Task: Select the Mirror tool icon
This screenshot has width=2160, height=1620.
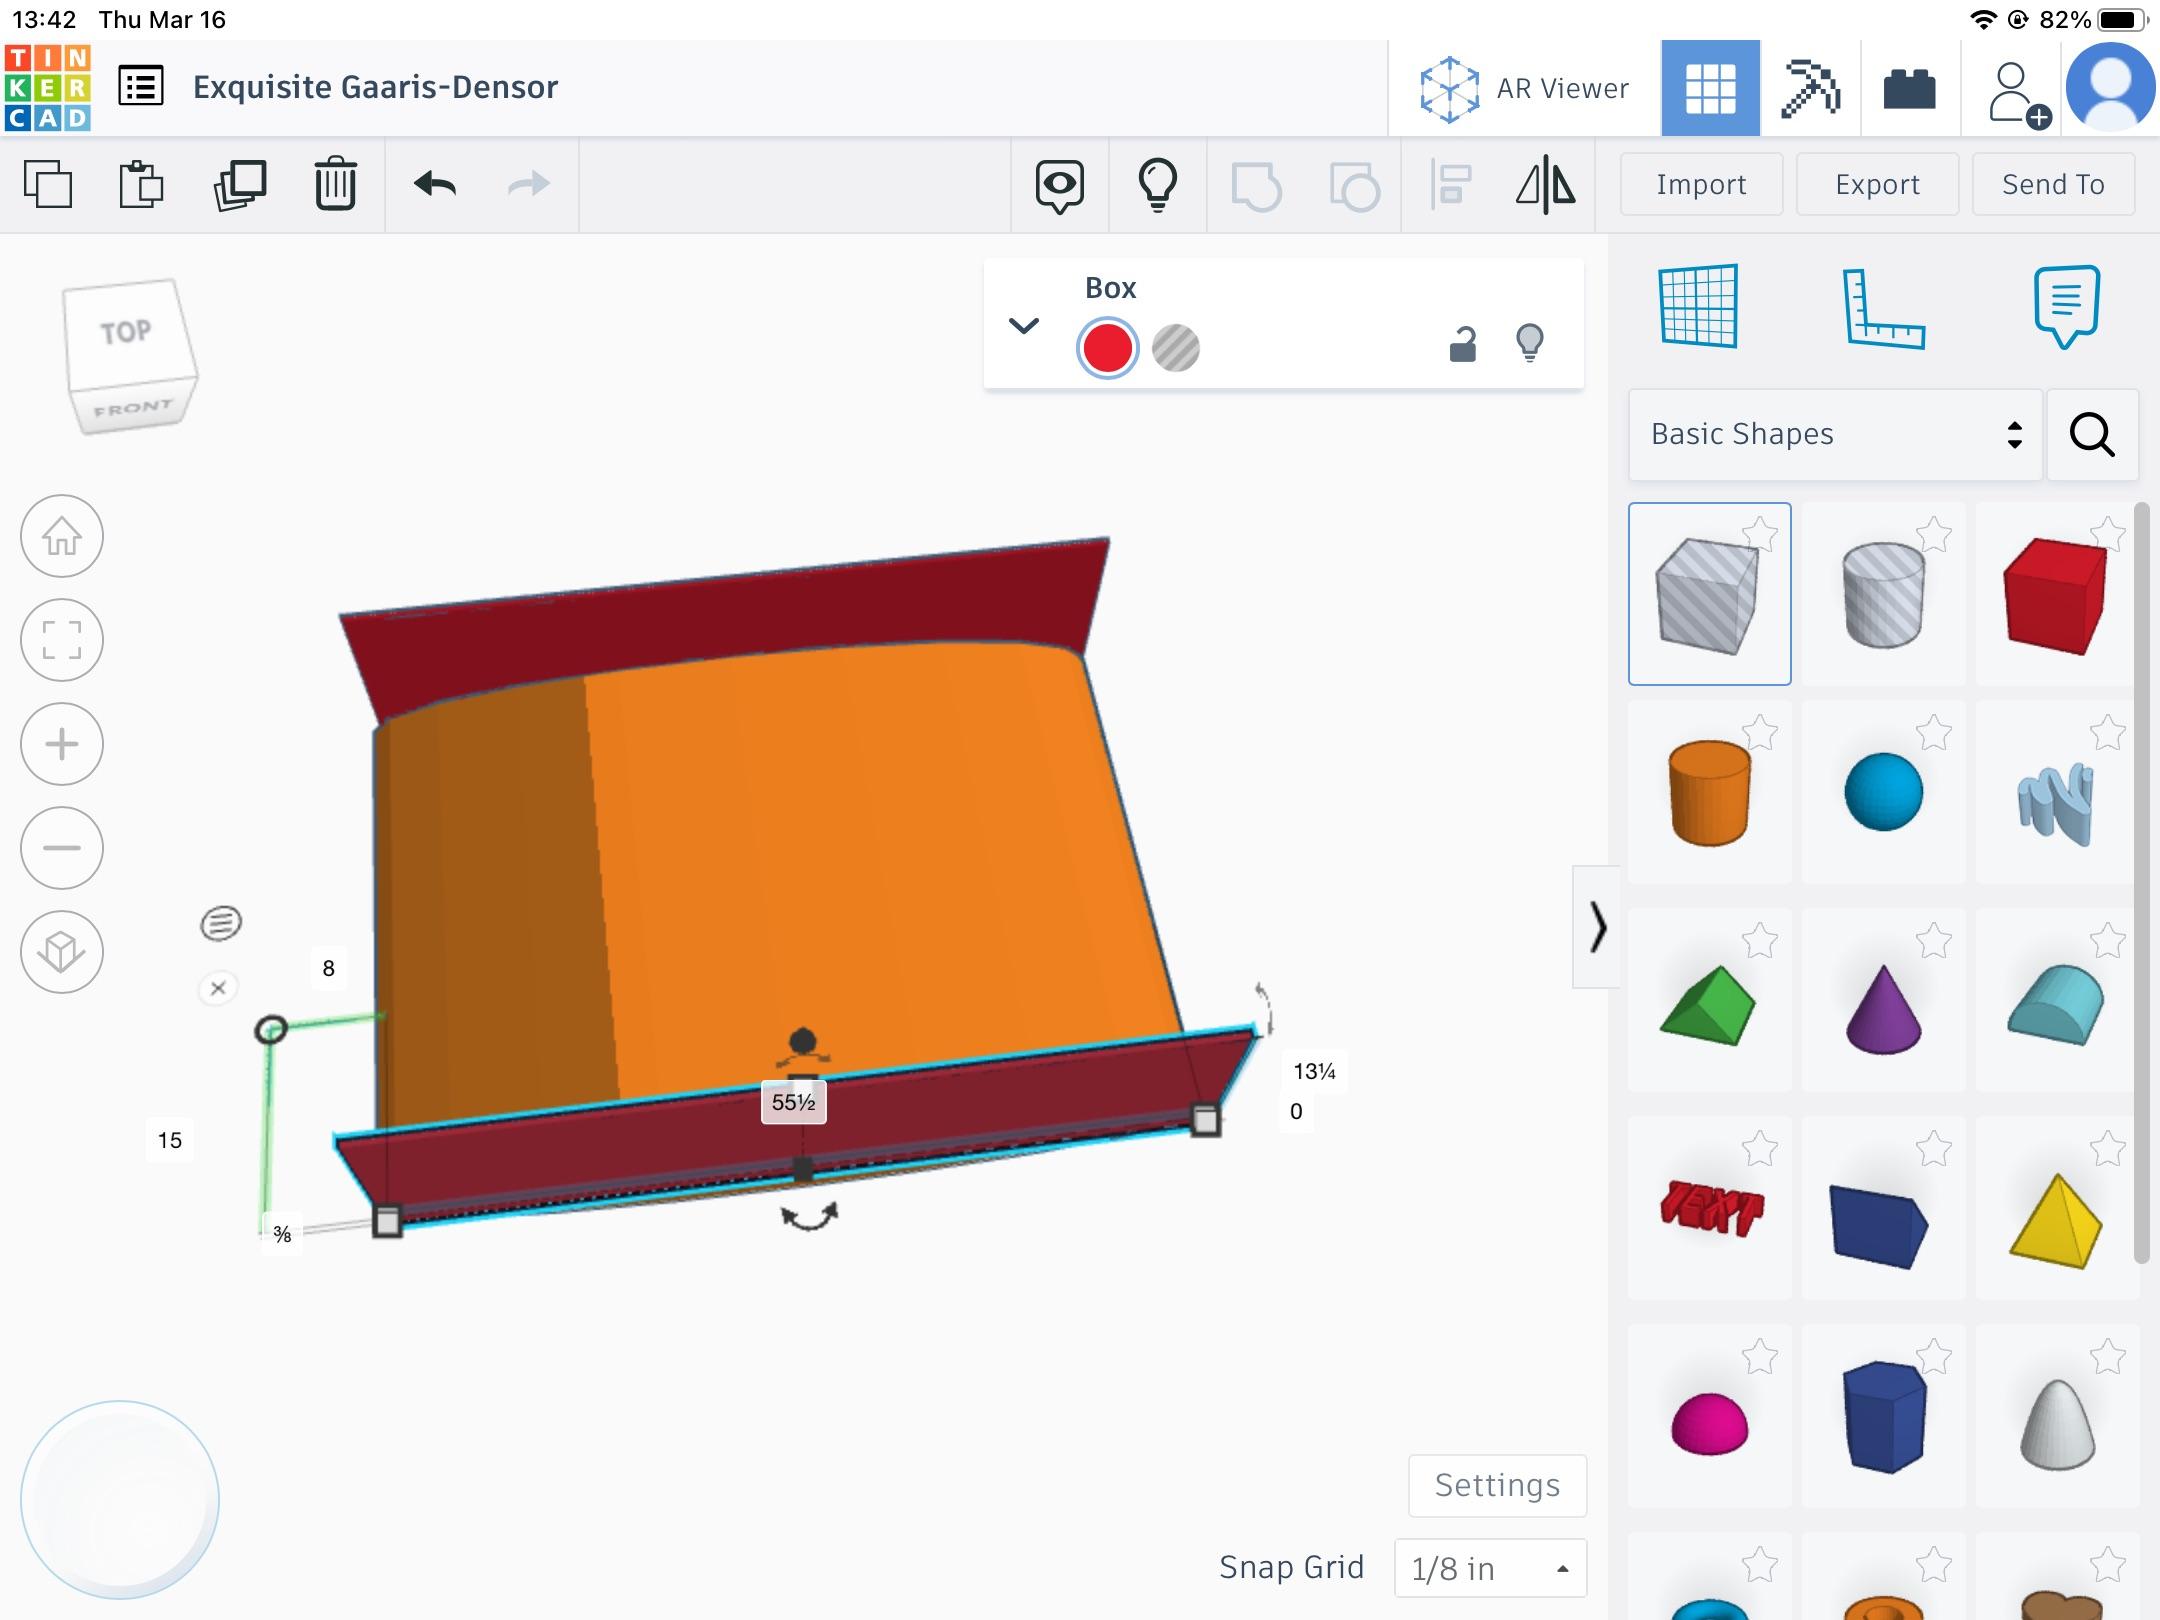Action: click(x=1545, y=185)
